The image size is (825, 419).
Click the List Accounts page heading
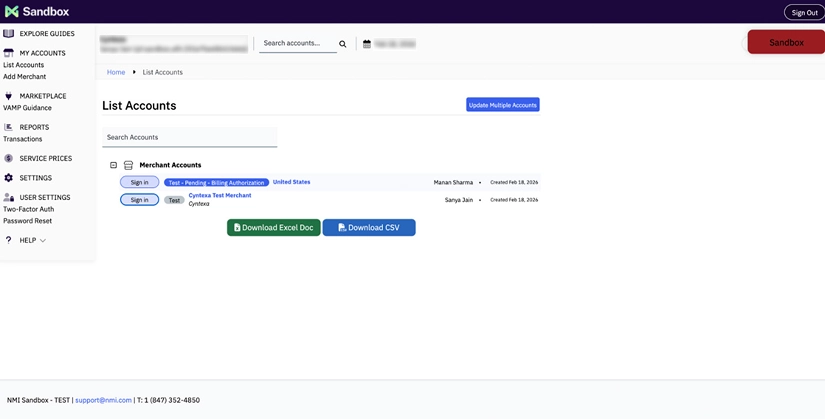[139, 105]
